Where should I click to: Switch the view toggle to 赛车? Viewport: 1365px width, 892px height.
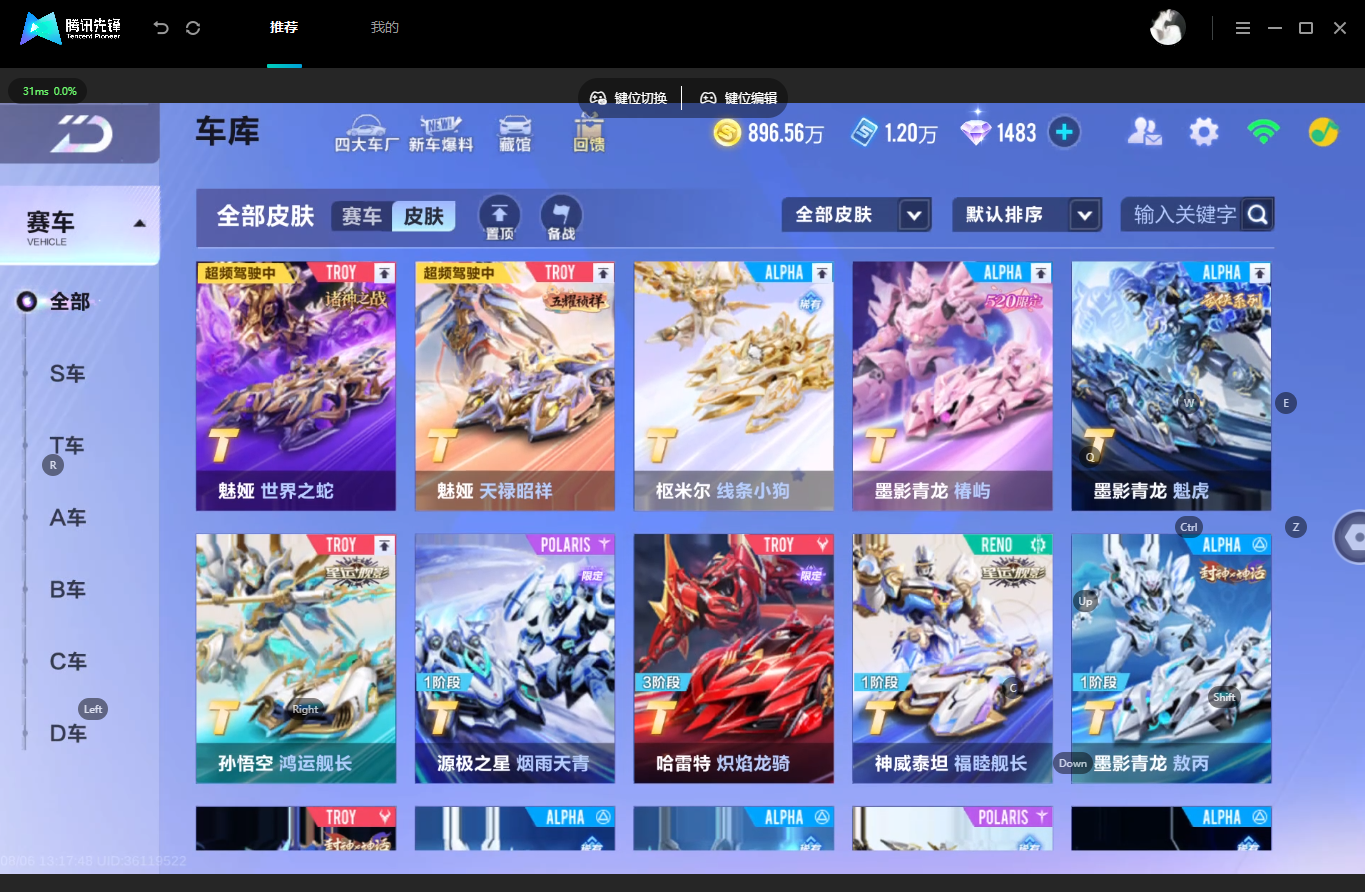point(362,216)
